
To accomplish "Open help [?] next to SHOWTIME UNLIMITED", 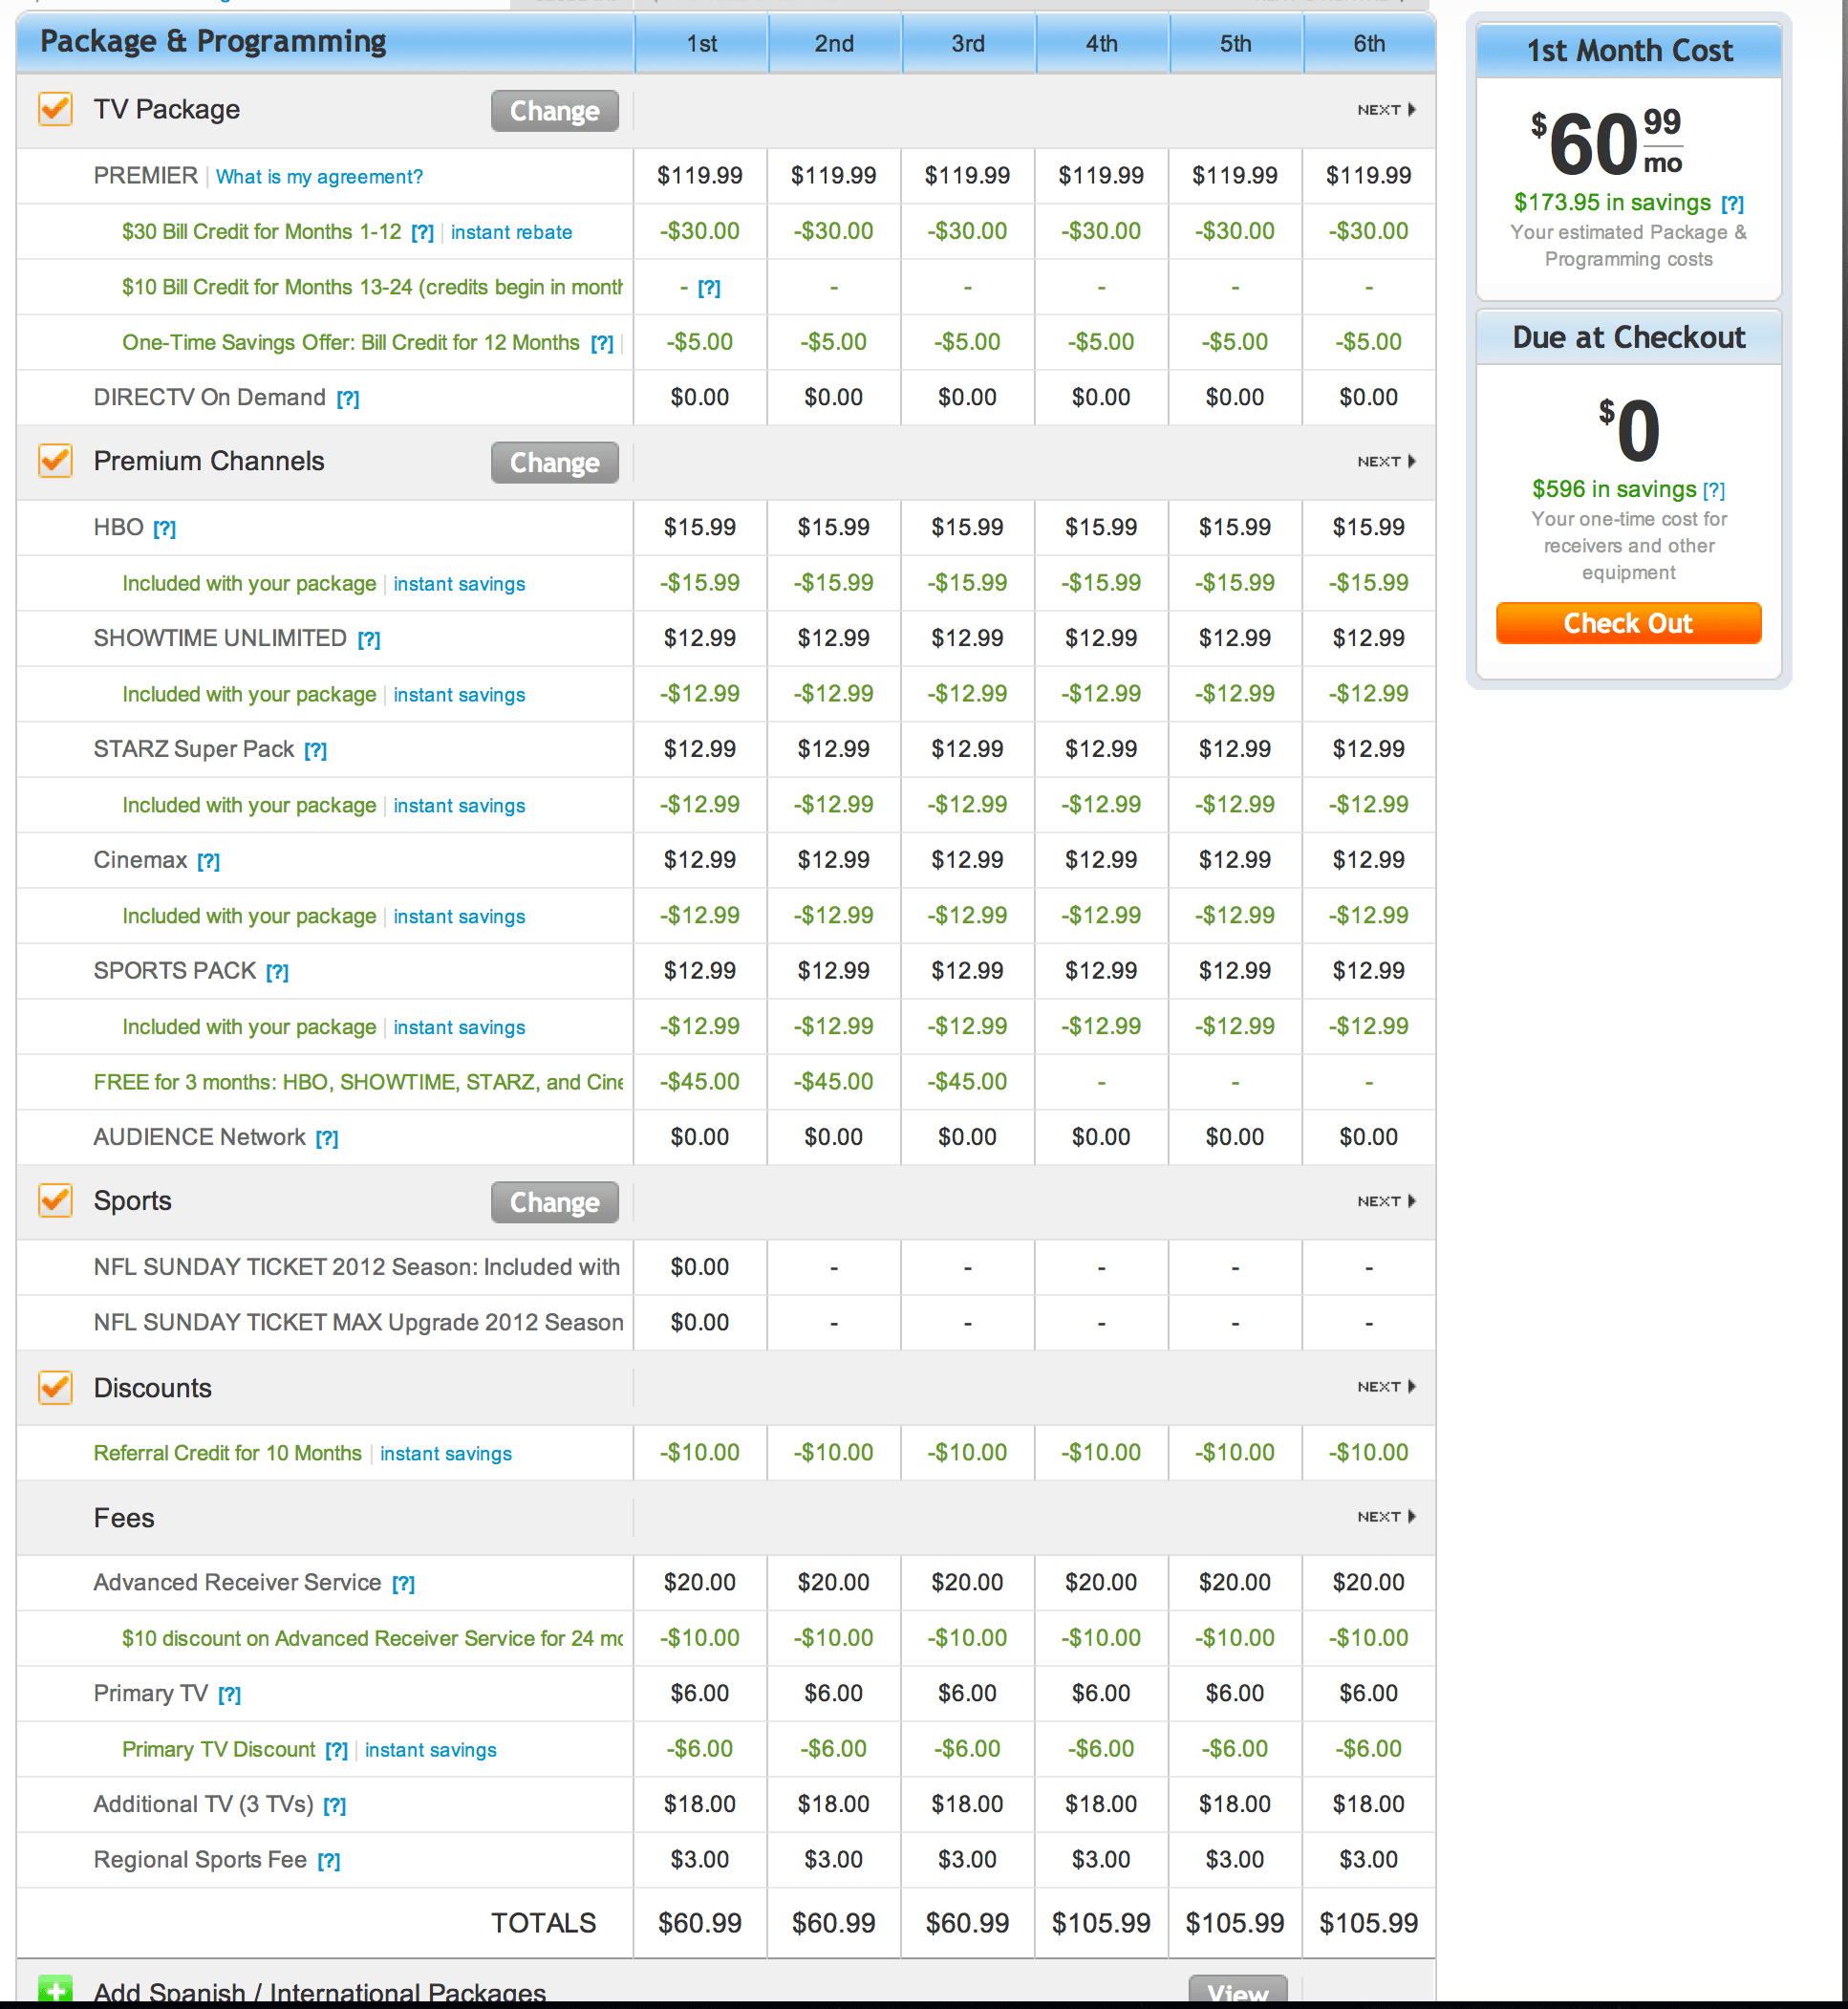I will (x=369, y=640).
